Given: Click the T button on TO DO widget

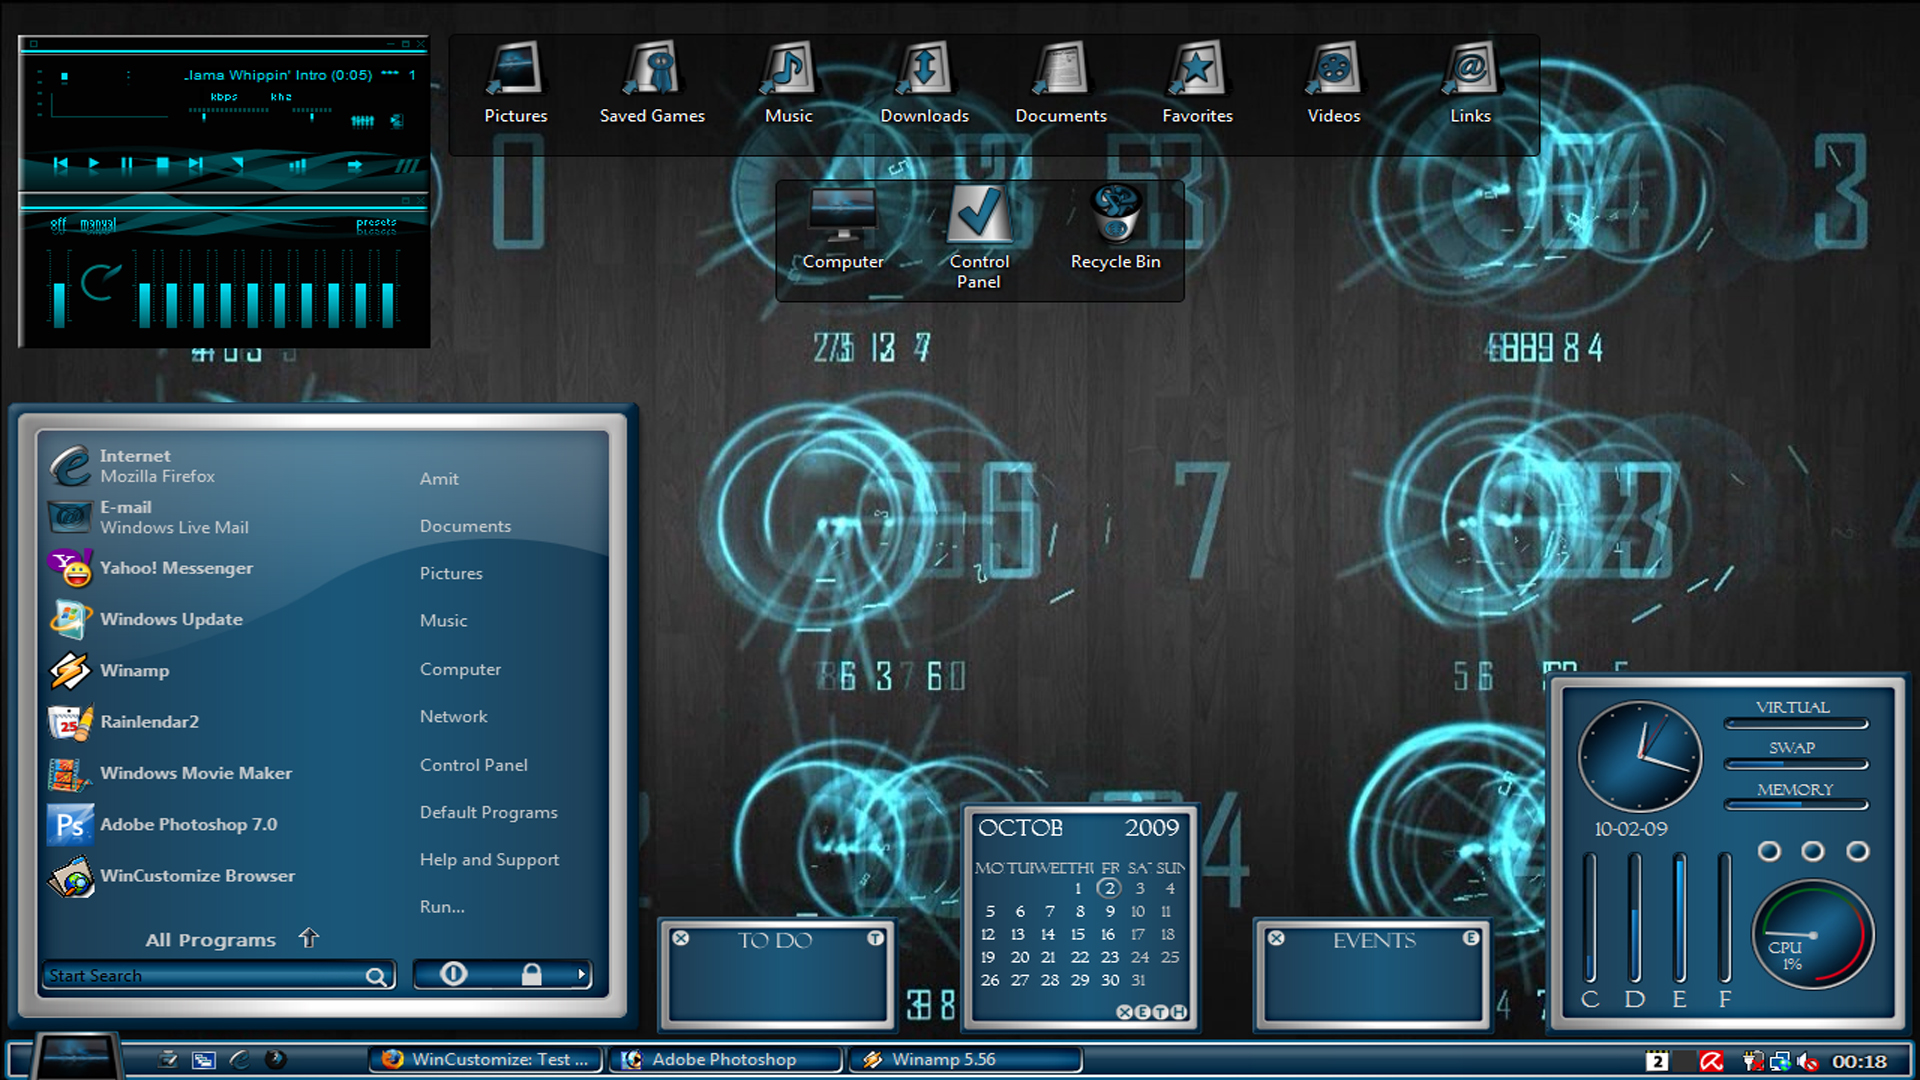Looking at the screenshot, I should coord(875,938).
